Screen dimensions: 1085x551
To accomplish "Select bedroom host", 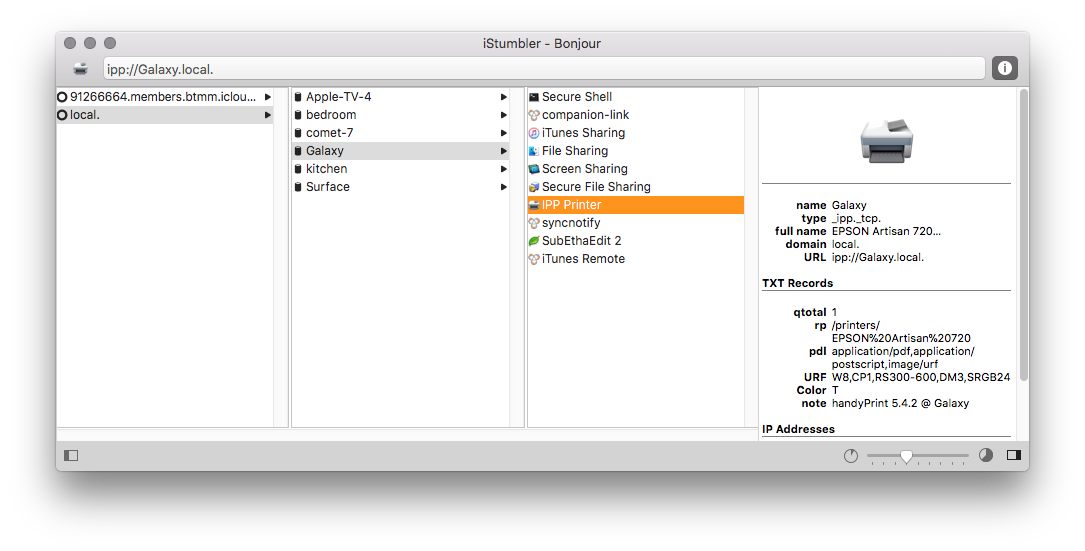I will tap(400, 115).
